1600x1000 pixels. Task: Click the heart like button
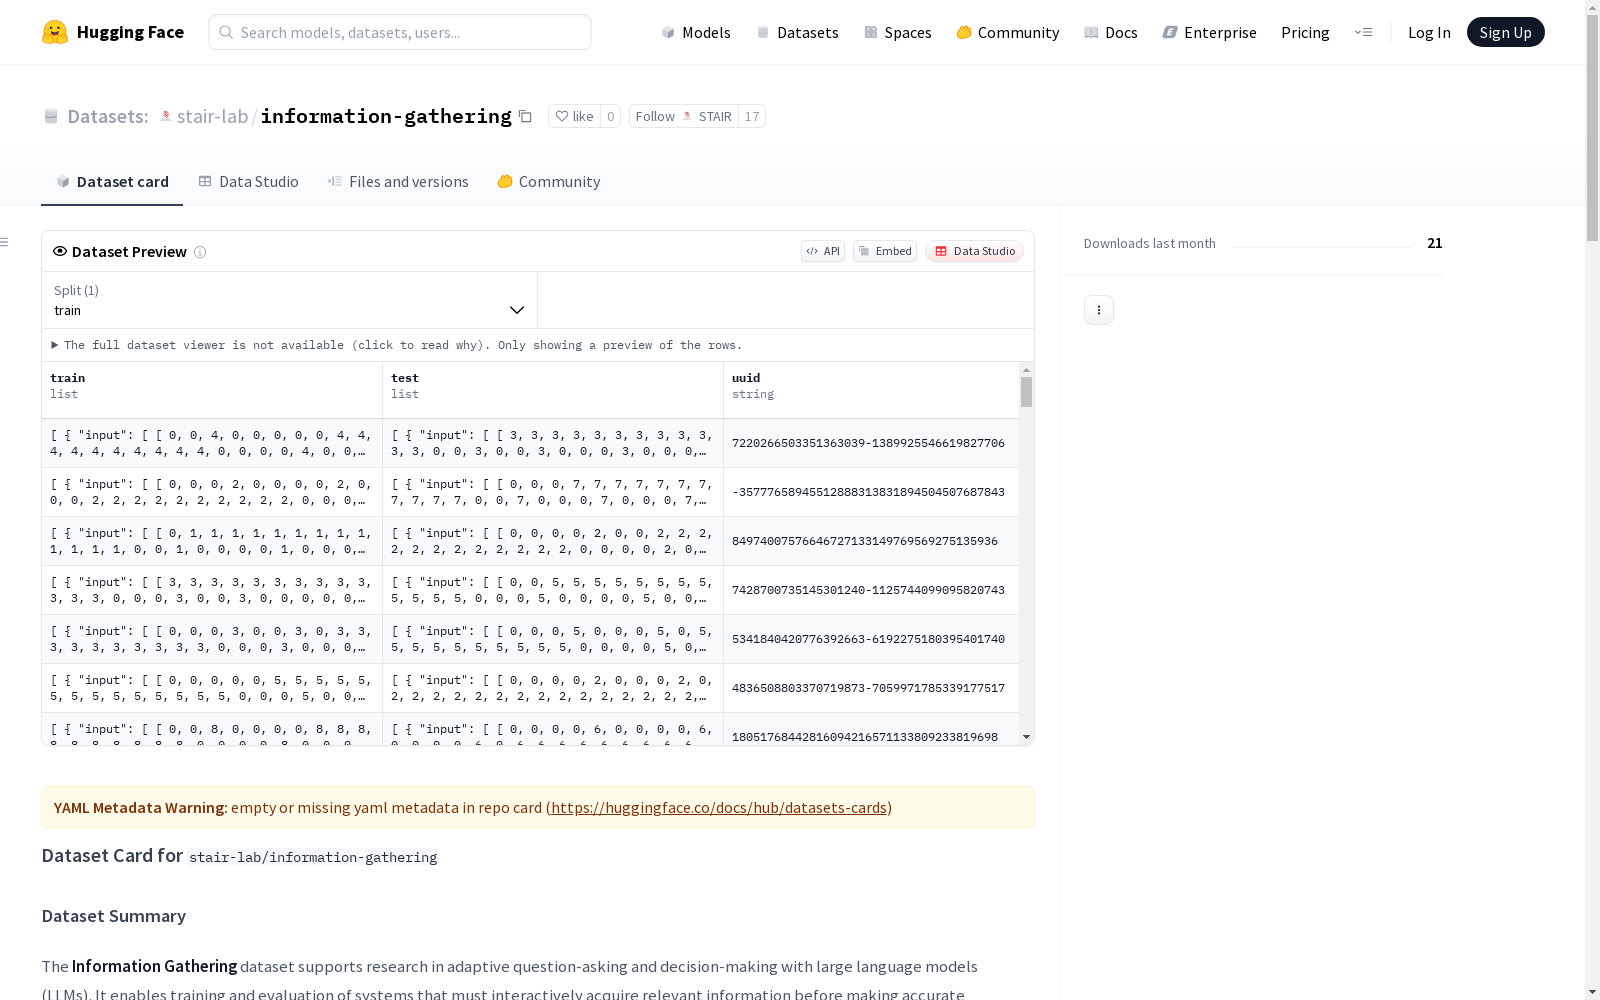[575, 116]
